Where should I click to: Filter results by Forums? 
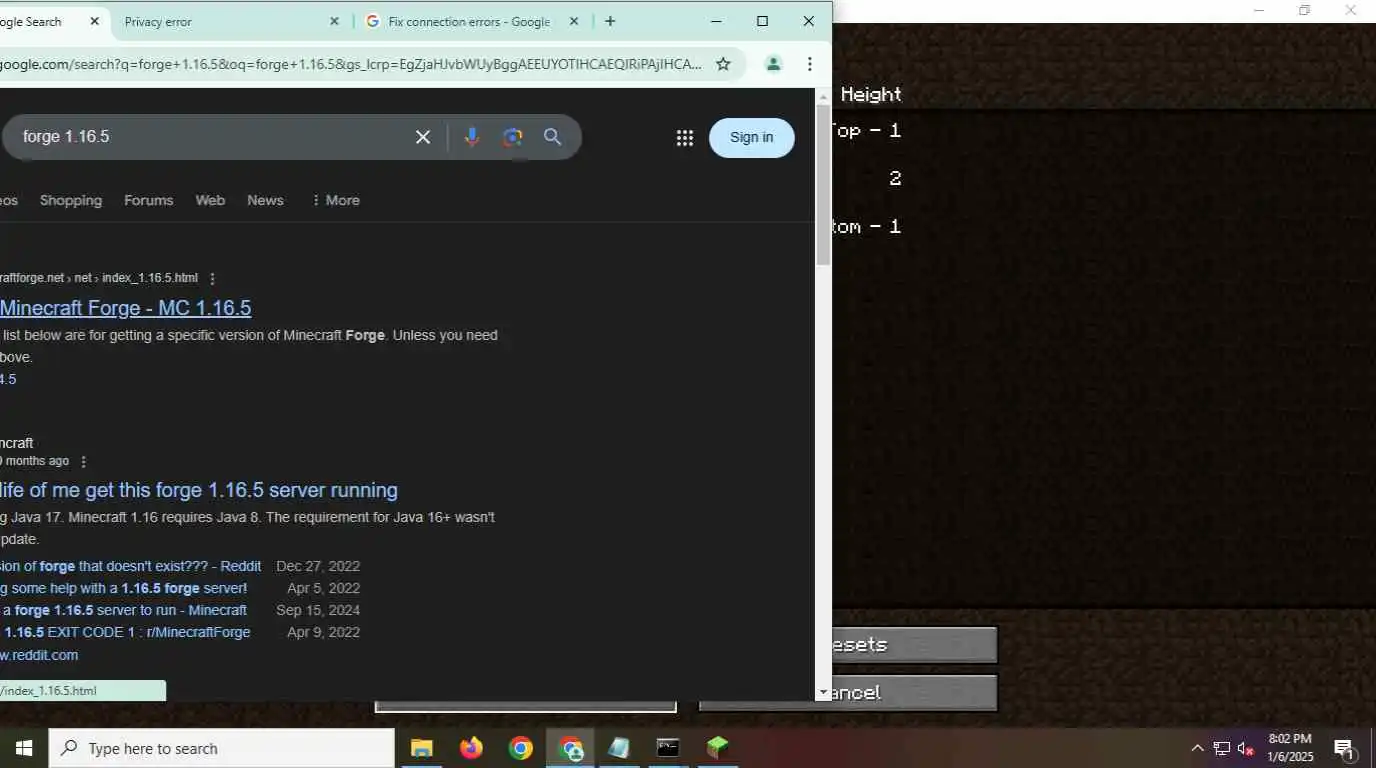click(149, 200)
